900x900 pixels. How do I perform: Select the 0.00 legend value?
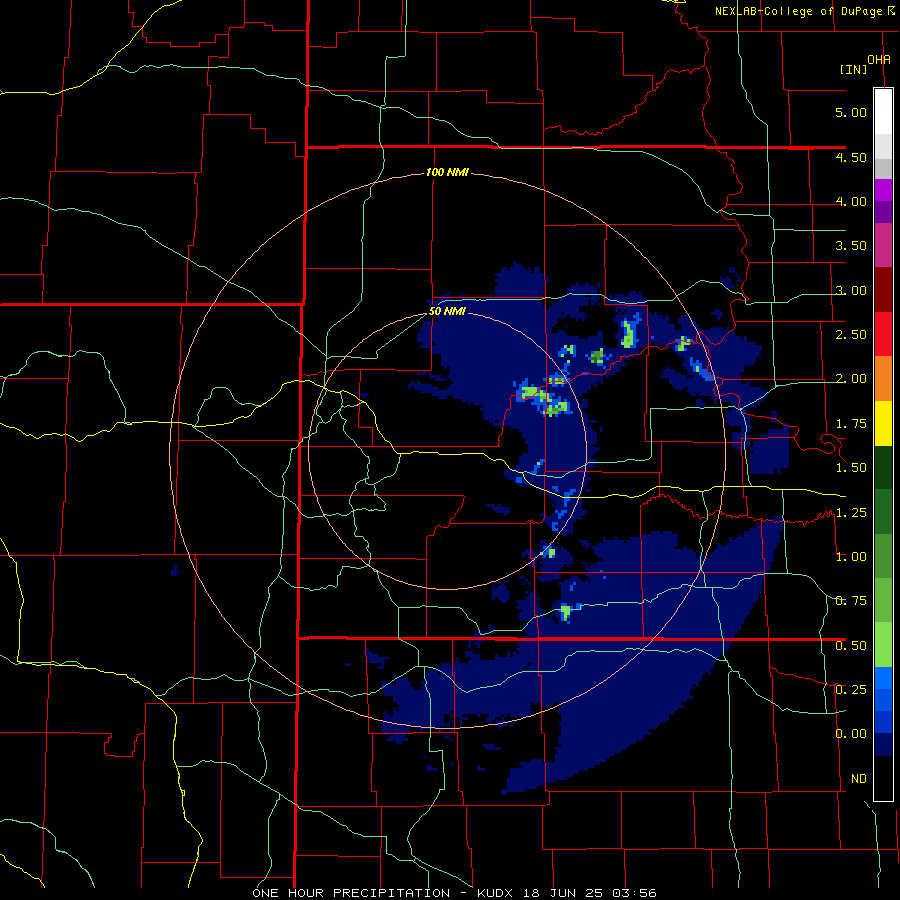pyautogui.click(x=851, y=734)
